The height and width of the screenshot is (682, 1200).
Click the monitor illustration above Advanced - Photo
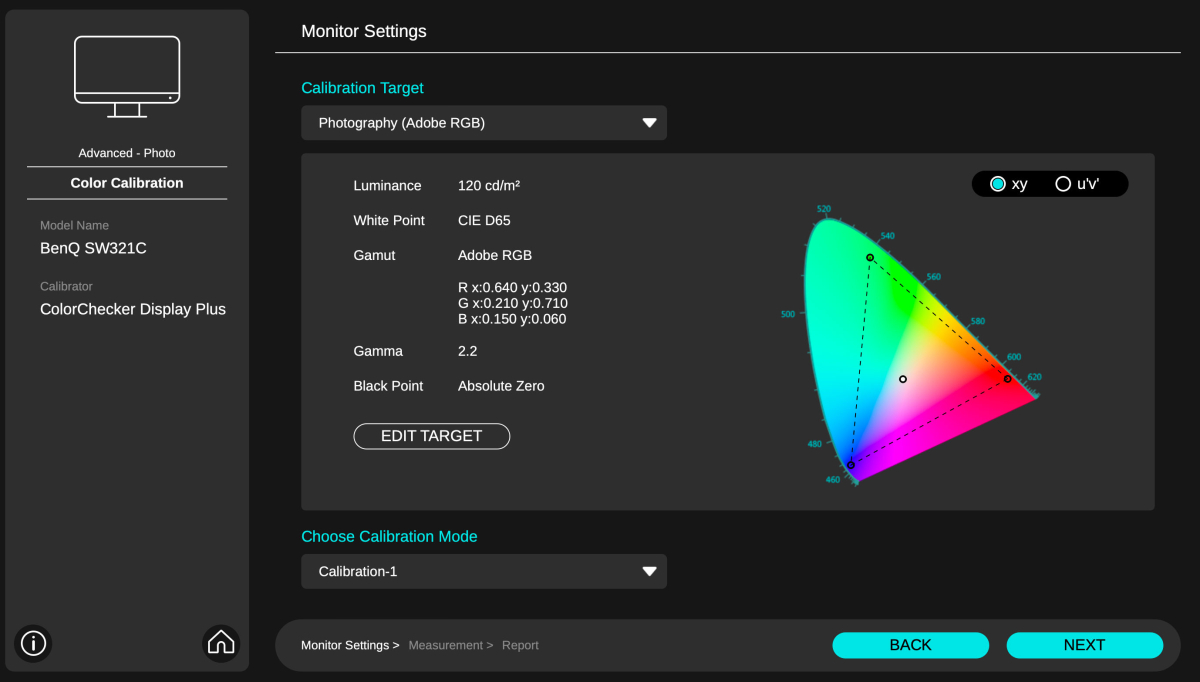[127, 75]
